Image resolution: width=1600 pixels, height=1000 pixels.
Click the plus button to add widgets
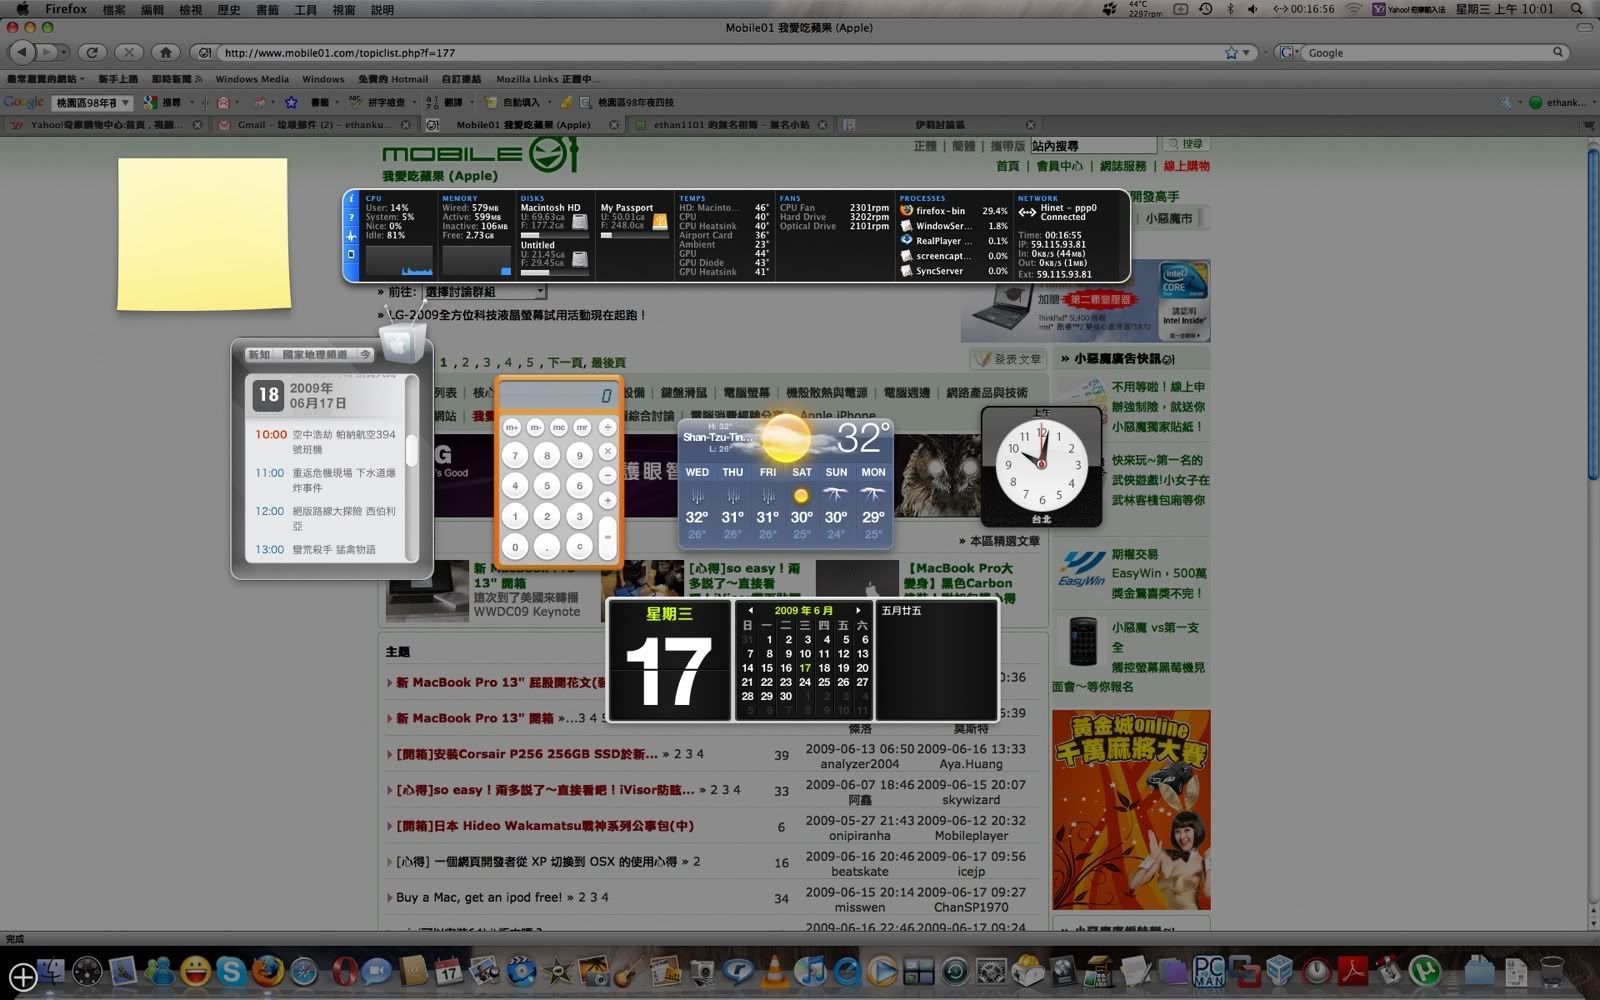[x=23, y=976]
